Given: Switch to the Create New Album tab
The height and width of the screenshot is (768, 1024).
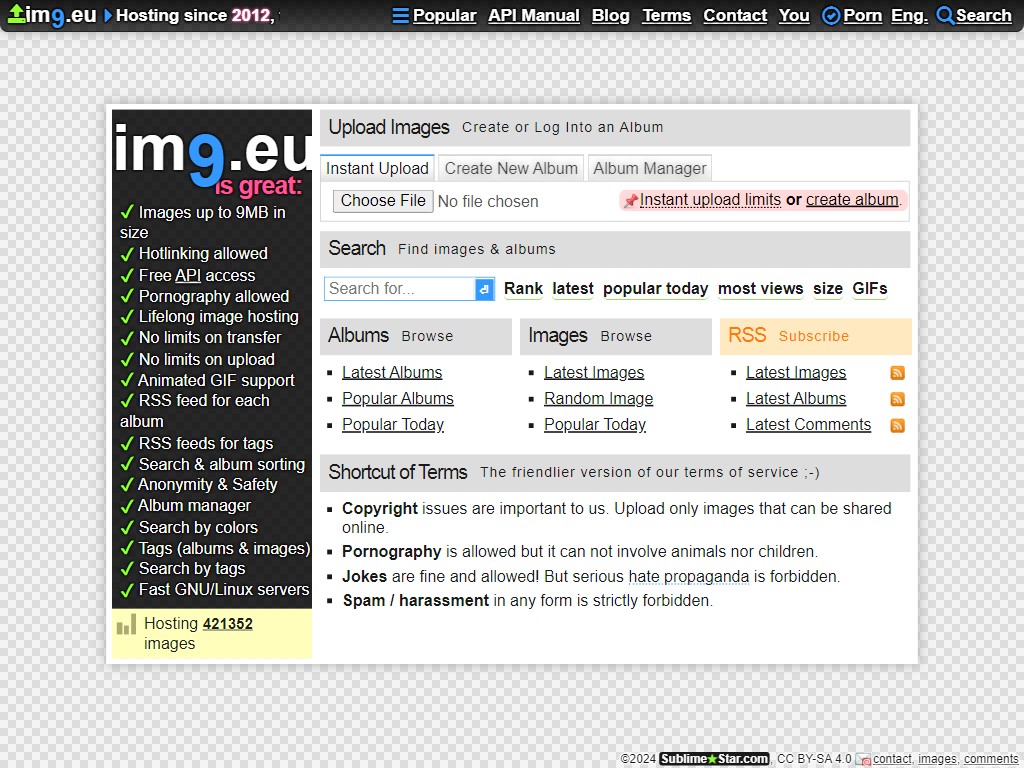Looking at the screenshot, I should pos(511,168).
